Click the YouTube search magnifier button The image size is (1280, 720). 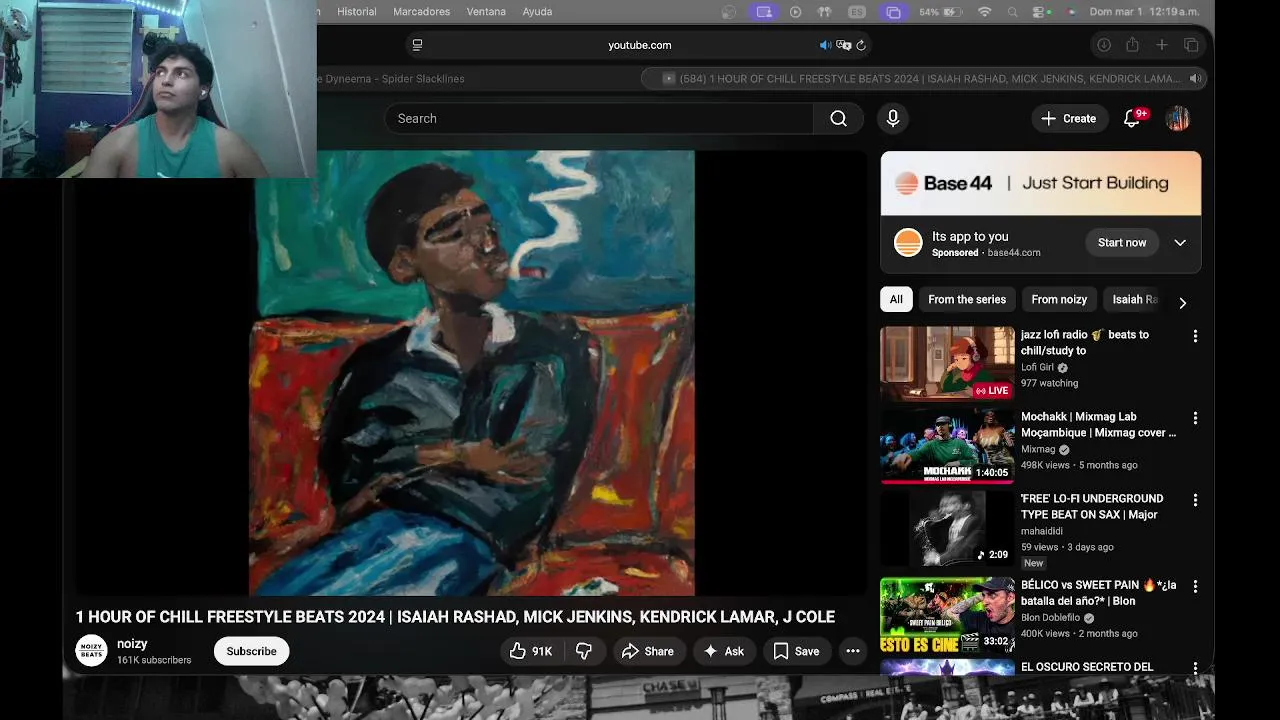(838, 118)
